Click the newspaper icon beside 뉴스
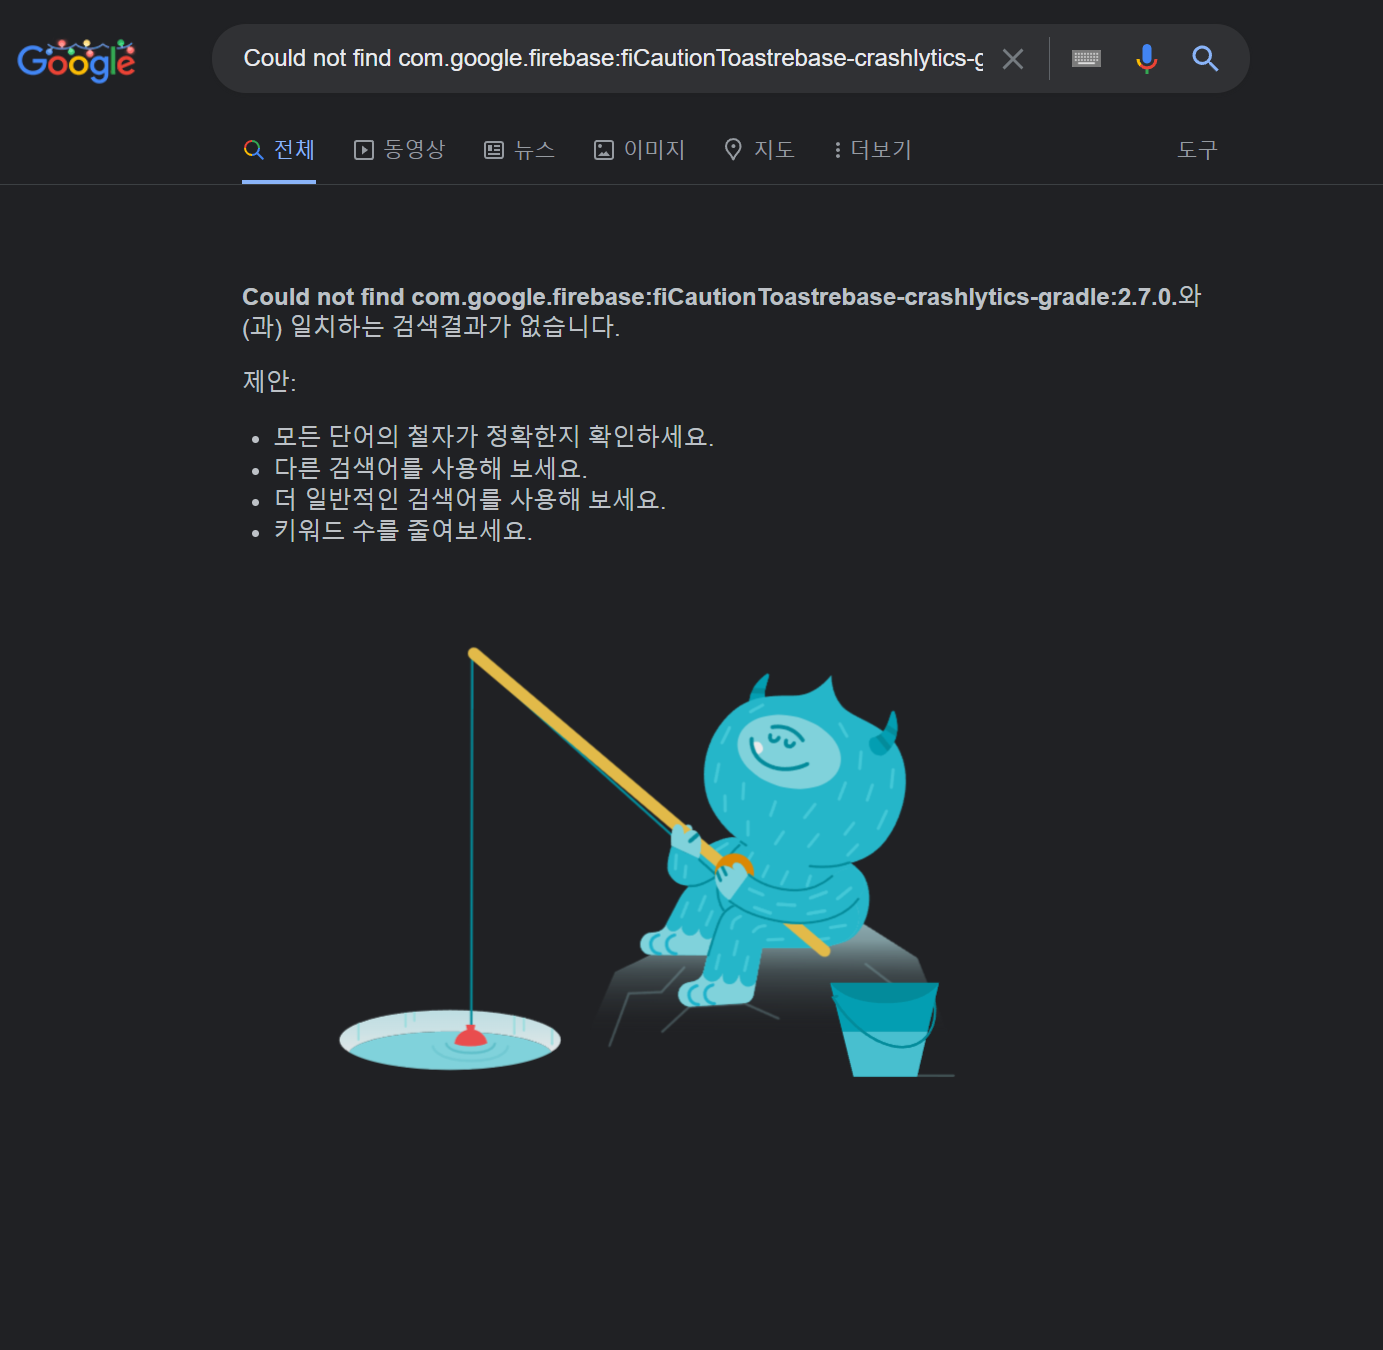The width and height of the screenshot is (1383, 1350). point(494,150)
